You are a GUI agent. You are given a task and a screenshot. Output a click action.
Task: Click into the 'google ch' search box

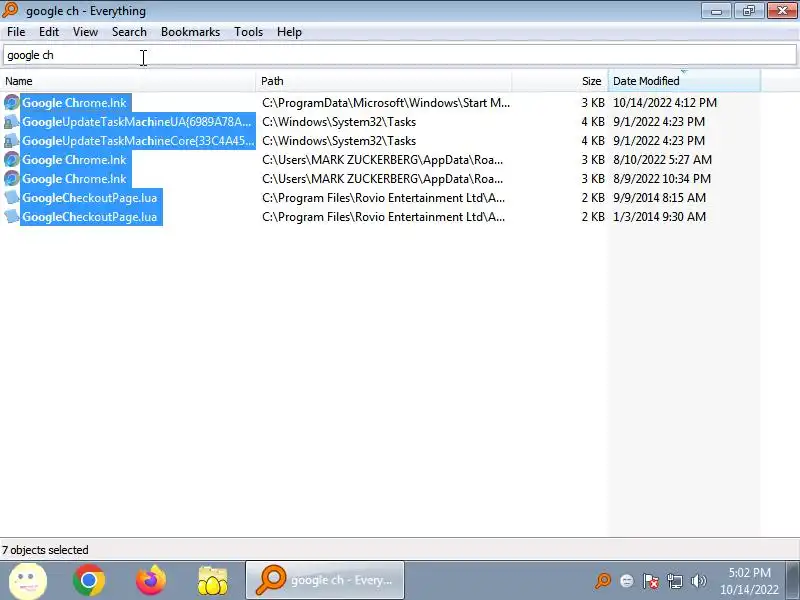[400, 55]
